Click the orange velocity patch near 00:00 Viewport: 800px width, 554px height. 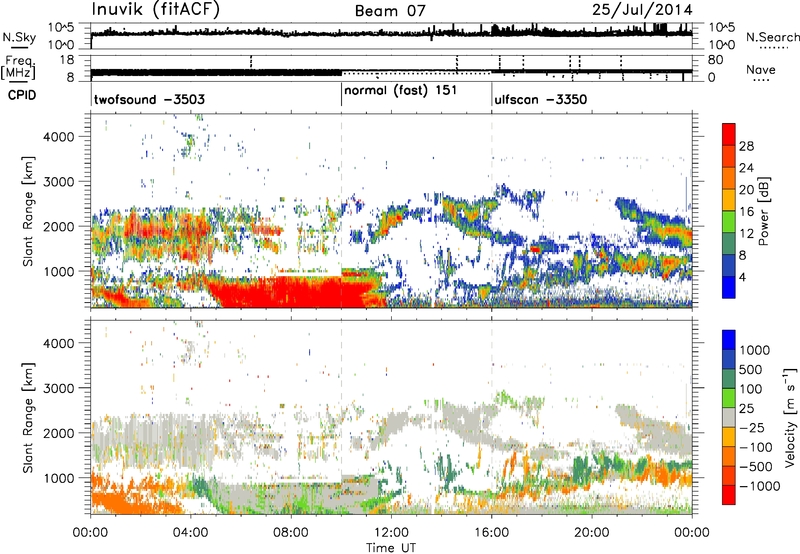[122, 500]
